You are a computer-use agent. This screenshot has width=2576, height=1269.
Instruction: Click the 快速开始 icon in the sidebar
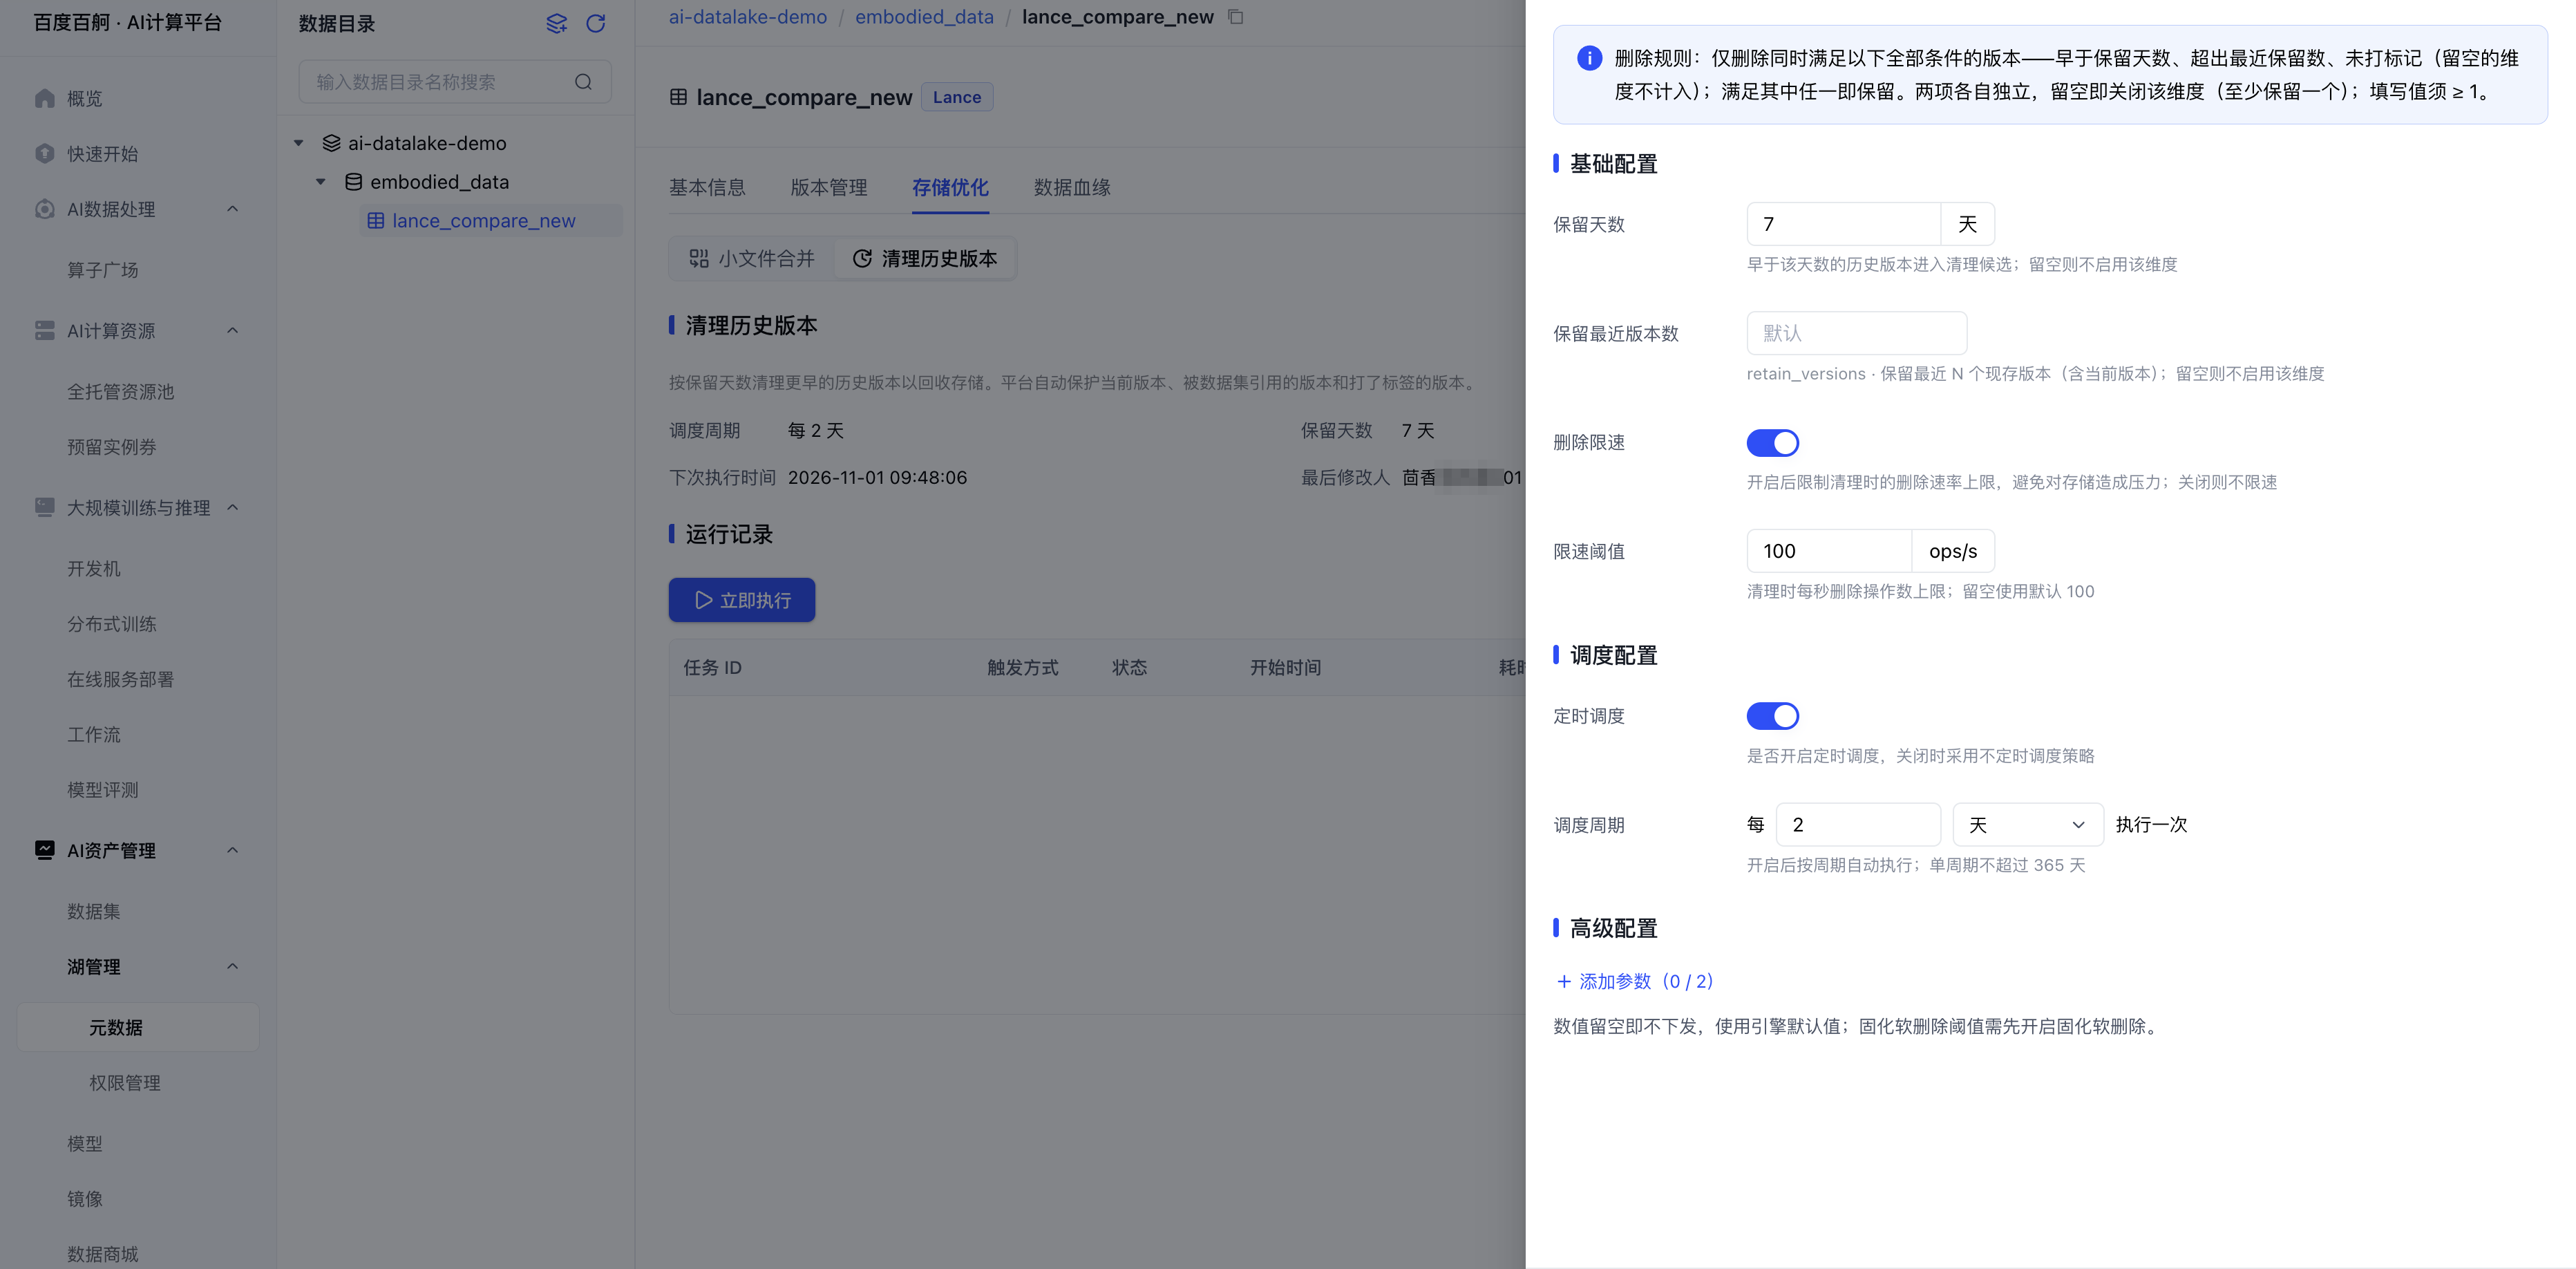44,153
